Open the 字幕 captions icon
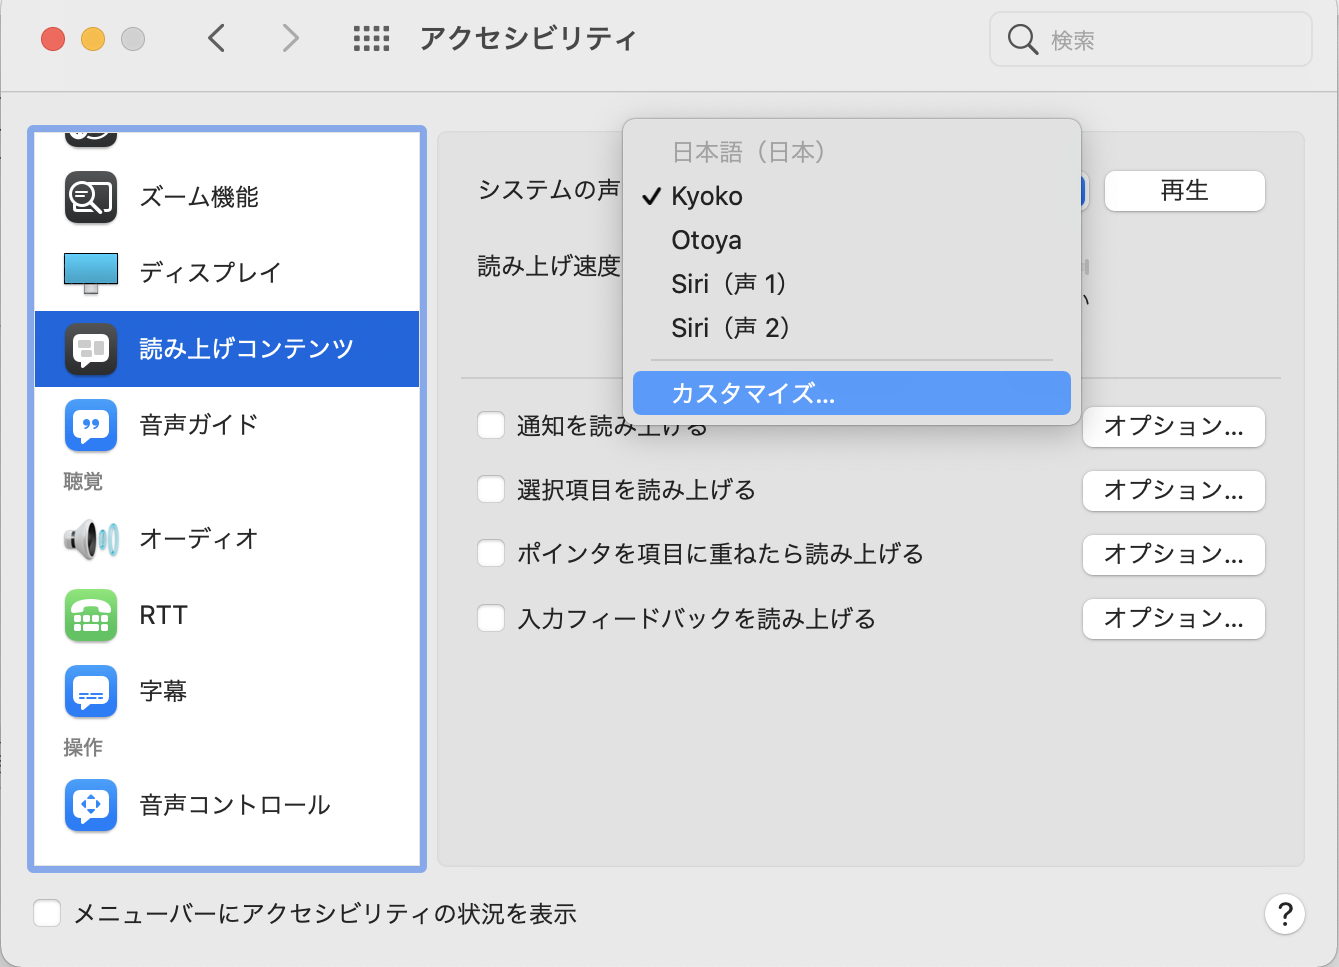This screenshot has height=967, width=1339. (91, 691)
